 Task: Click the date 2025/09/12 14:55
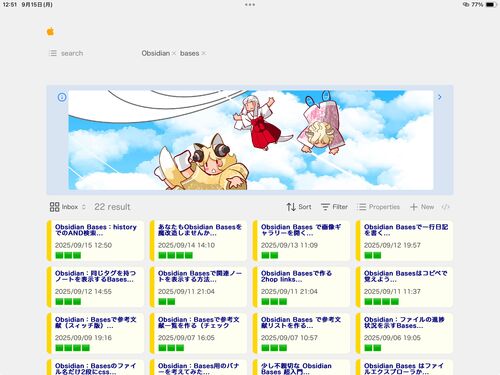pos(83,292)
